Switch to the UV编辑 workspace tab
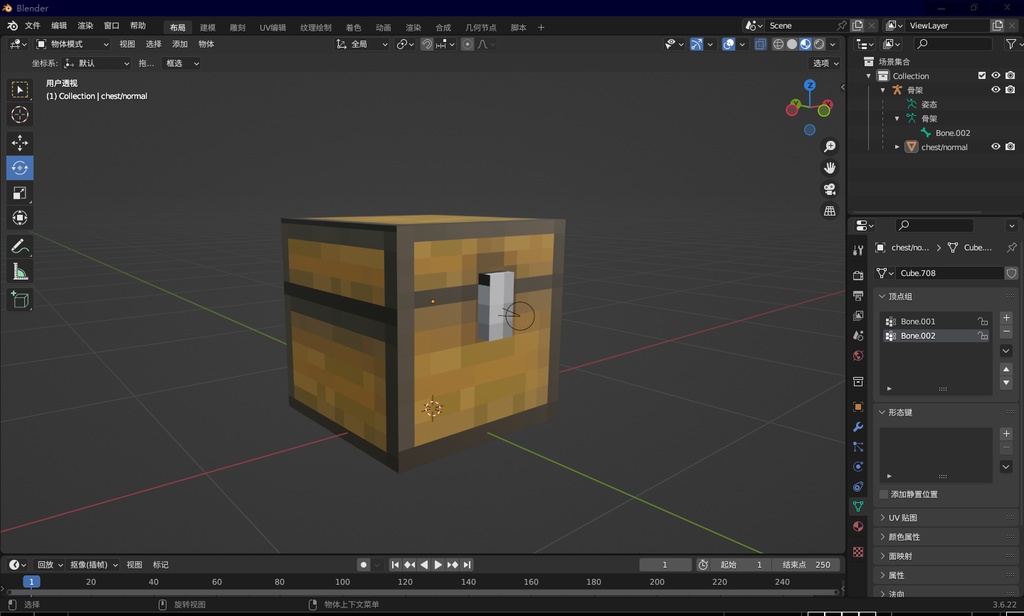Viewport: 1024px width, 616px height. 272,27
